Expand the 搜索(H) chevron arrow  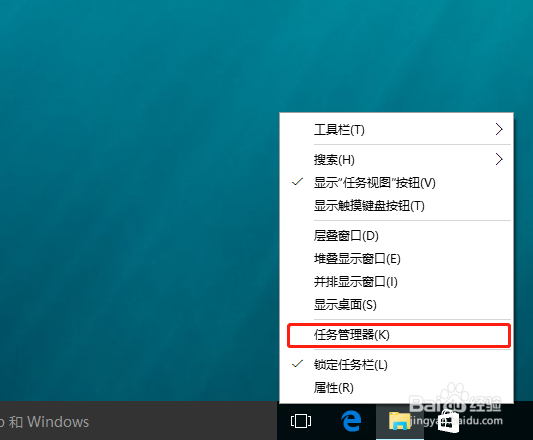pyautogui.click(x=499, y=159)
